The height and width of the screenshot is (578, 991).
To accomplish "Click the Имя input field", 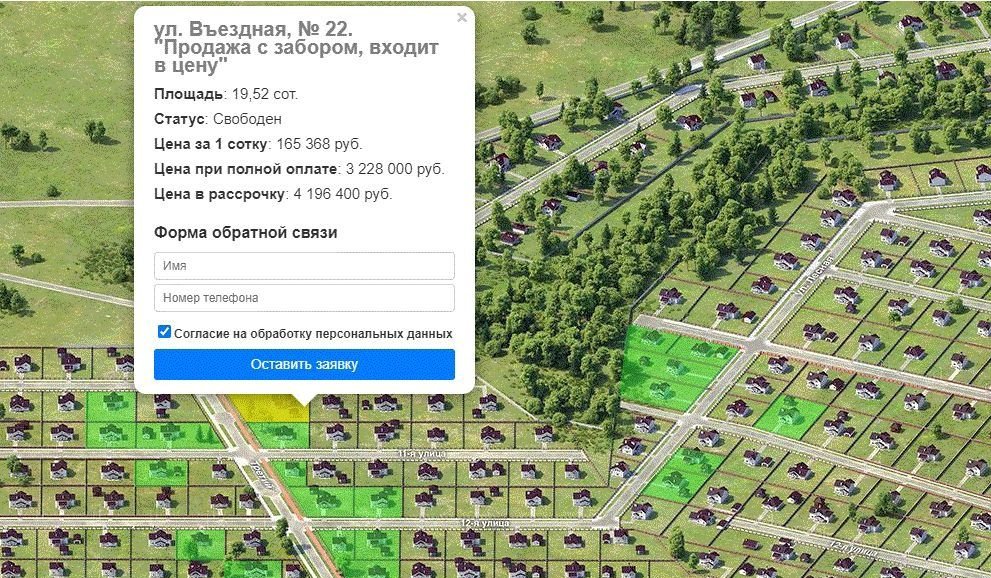I will pyautogui.click(x=304, y=266).
